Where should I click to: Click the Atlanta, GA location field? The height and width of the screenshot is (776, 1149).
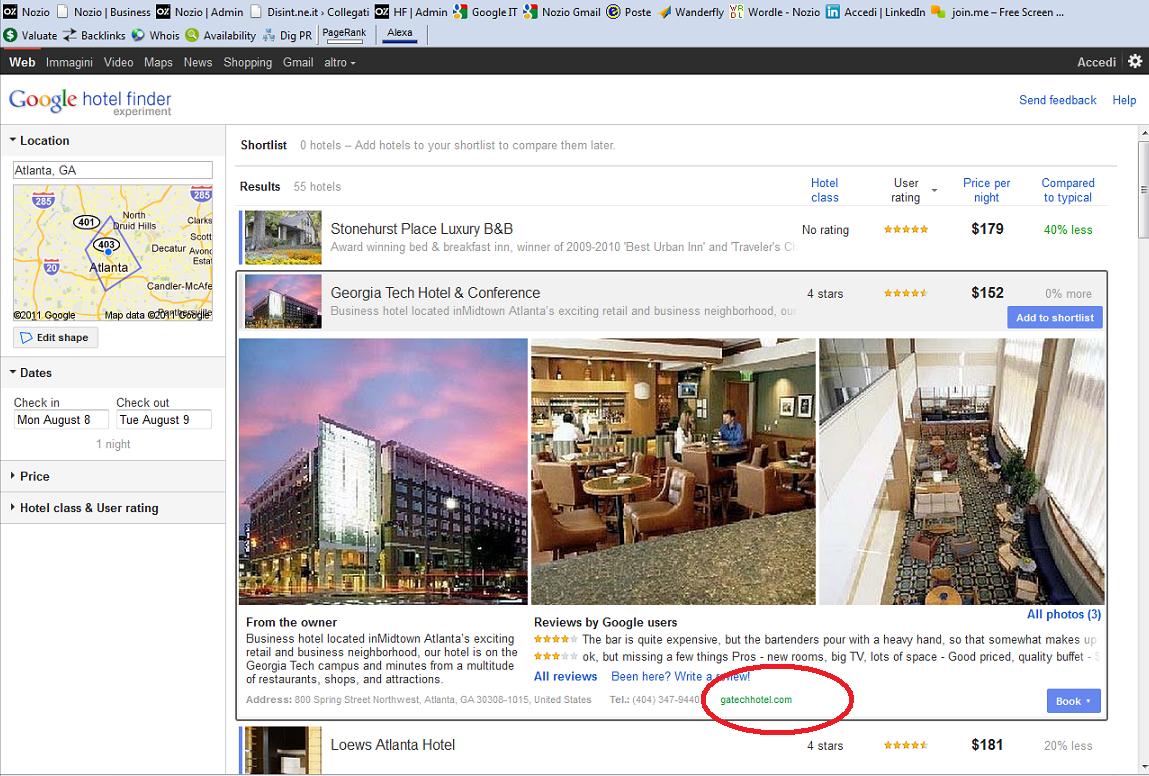[113, 170]
